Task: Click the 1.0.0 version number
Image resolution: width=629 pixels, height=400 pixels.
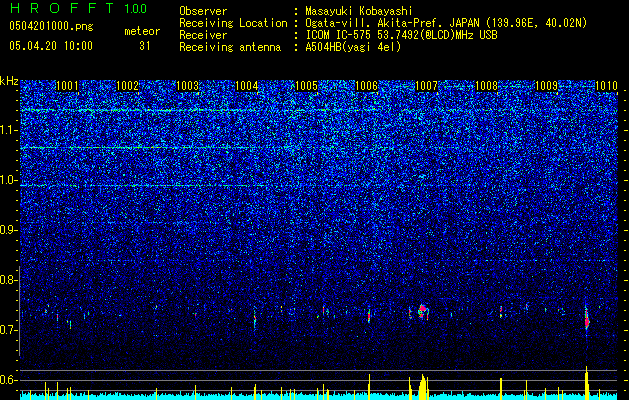Action: pyautogui.click(x=135, y=8)
